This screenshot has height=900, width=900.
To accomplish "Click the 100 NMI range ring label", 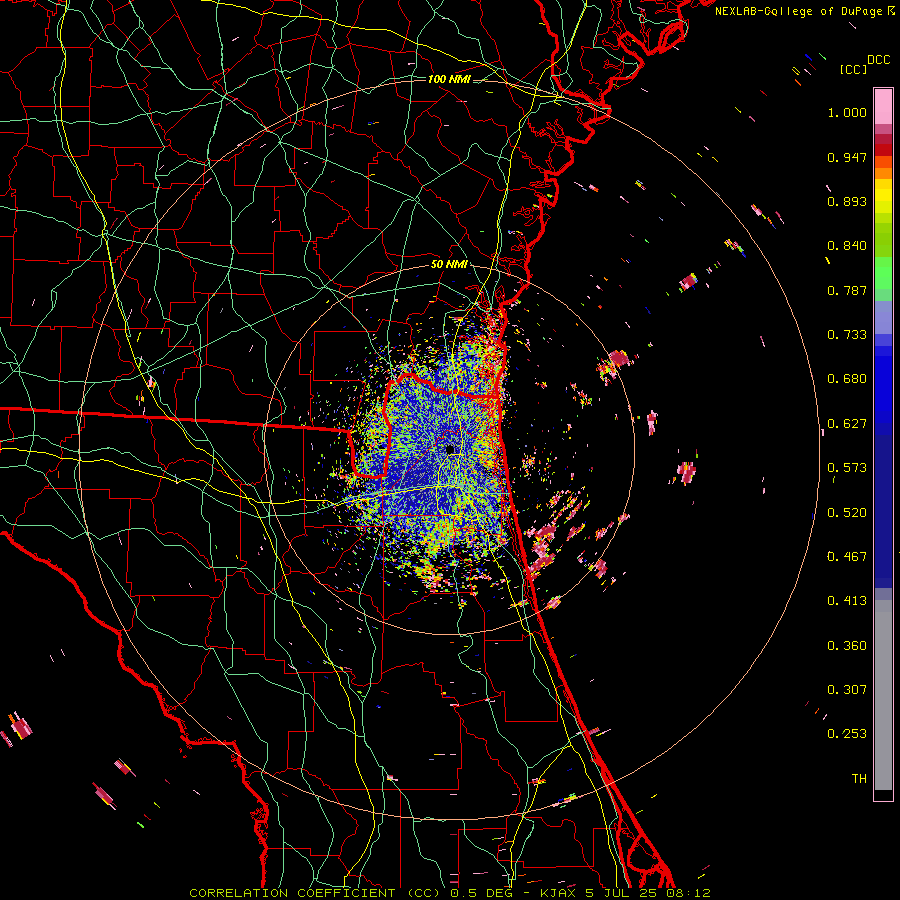I will [x=449, y=79].
